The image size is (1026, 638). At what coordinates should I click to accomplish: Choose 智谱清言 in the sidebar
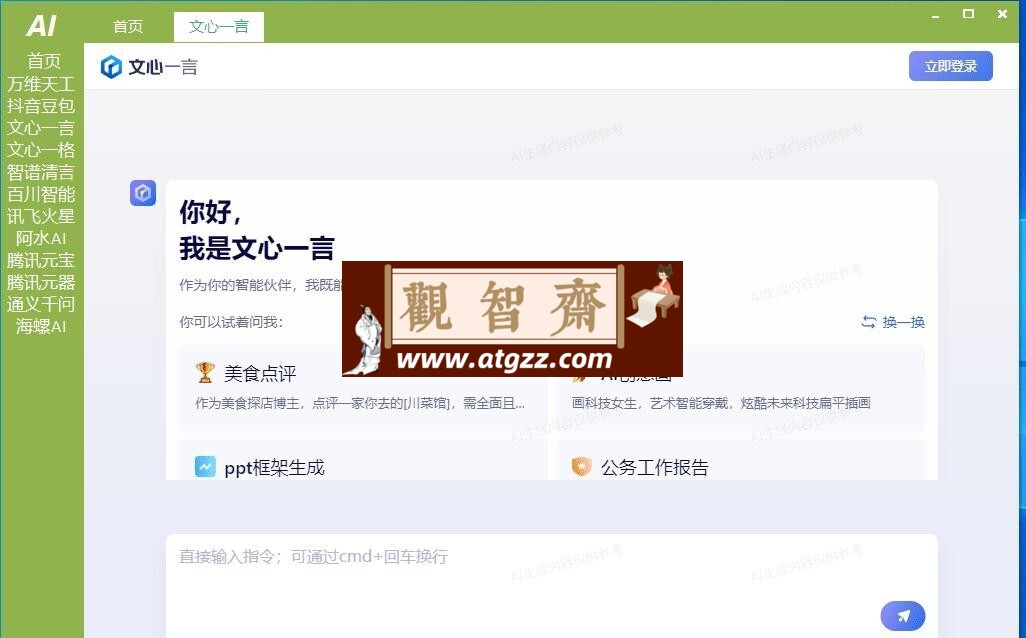coord(41,172)
